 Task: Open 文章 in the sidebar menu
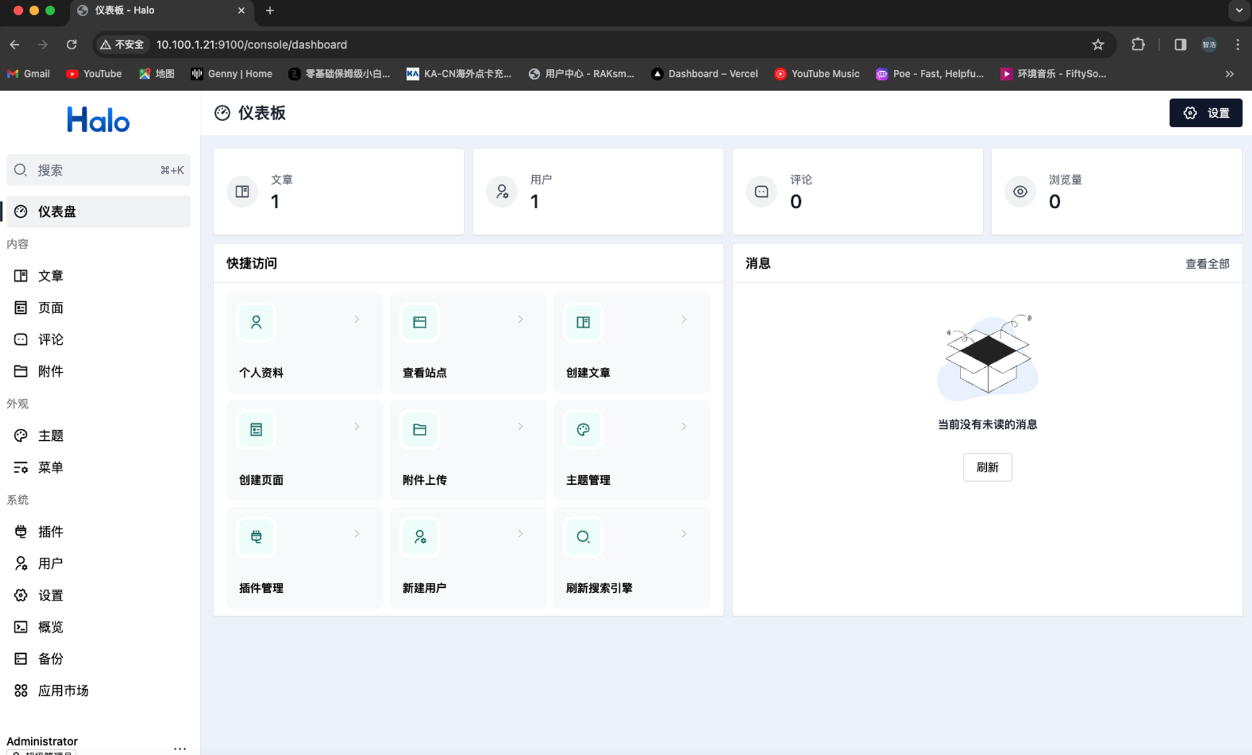point(50,276)
